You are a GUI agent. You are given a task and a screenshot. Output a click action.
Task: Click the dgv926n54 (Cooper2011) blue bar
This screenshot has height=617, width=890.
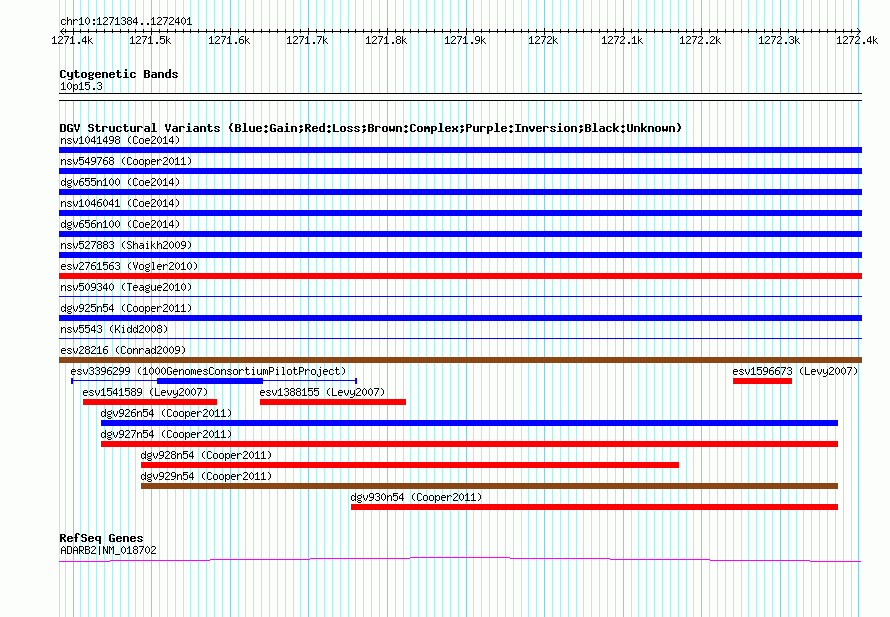tap(469, 423)
